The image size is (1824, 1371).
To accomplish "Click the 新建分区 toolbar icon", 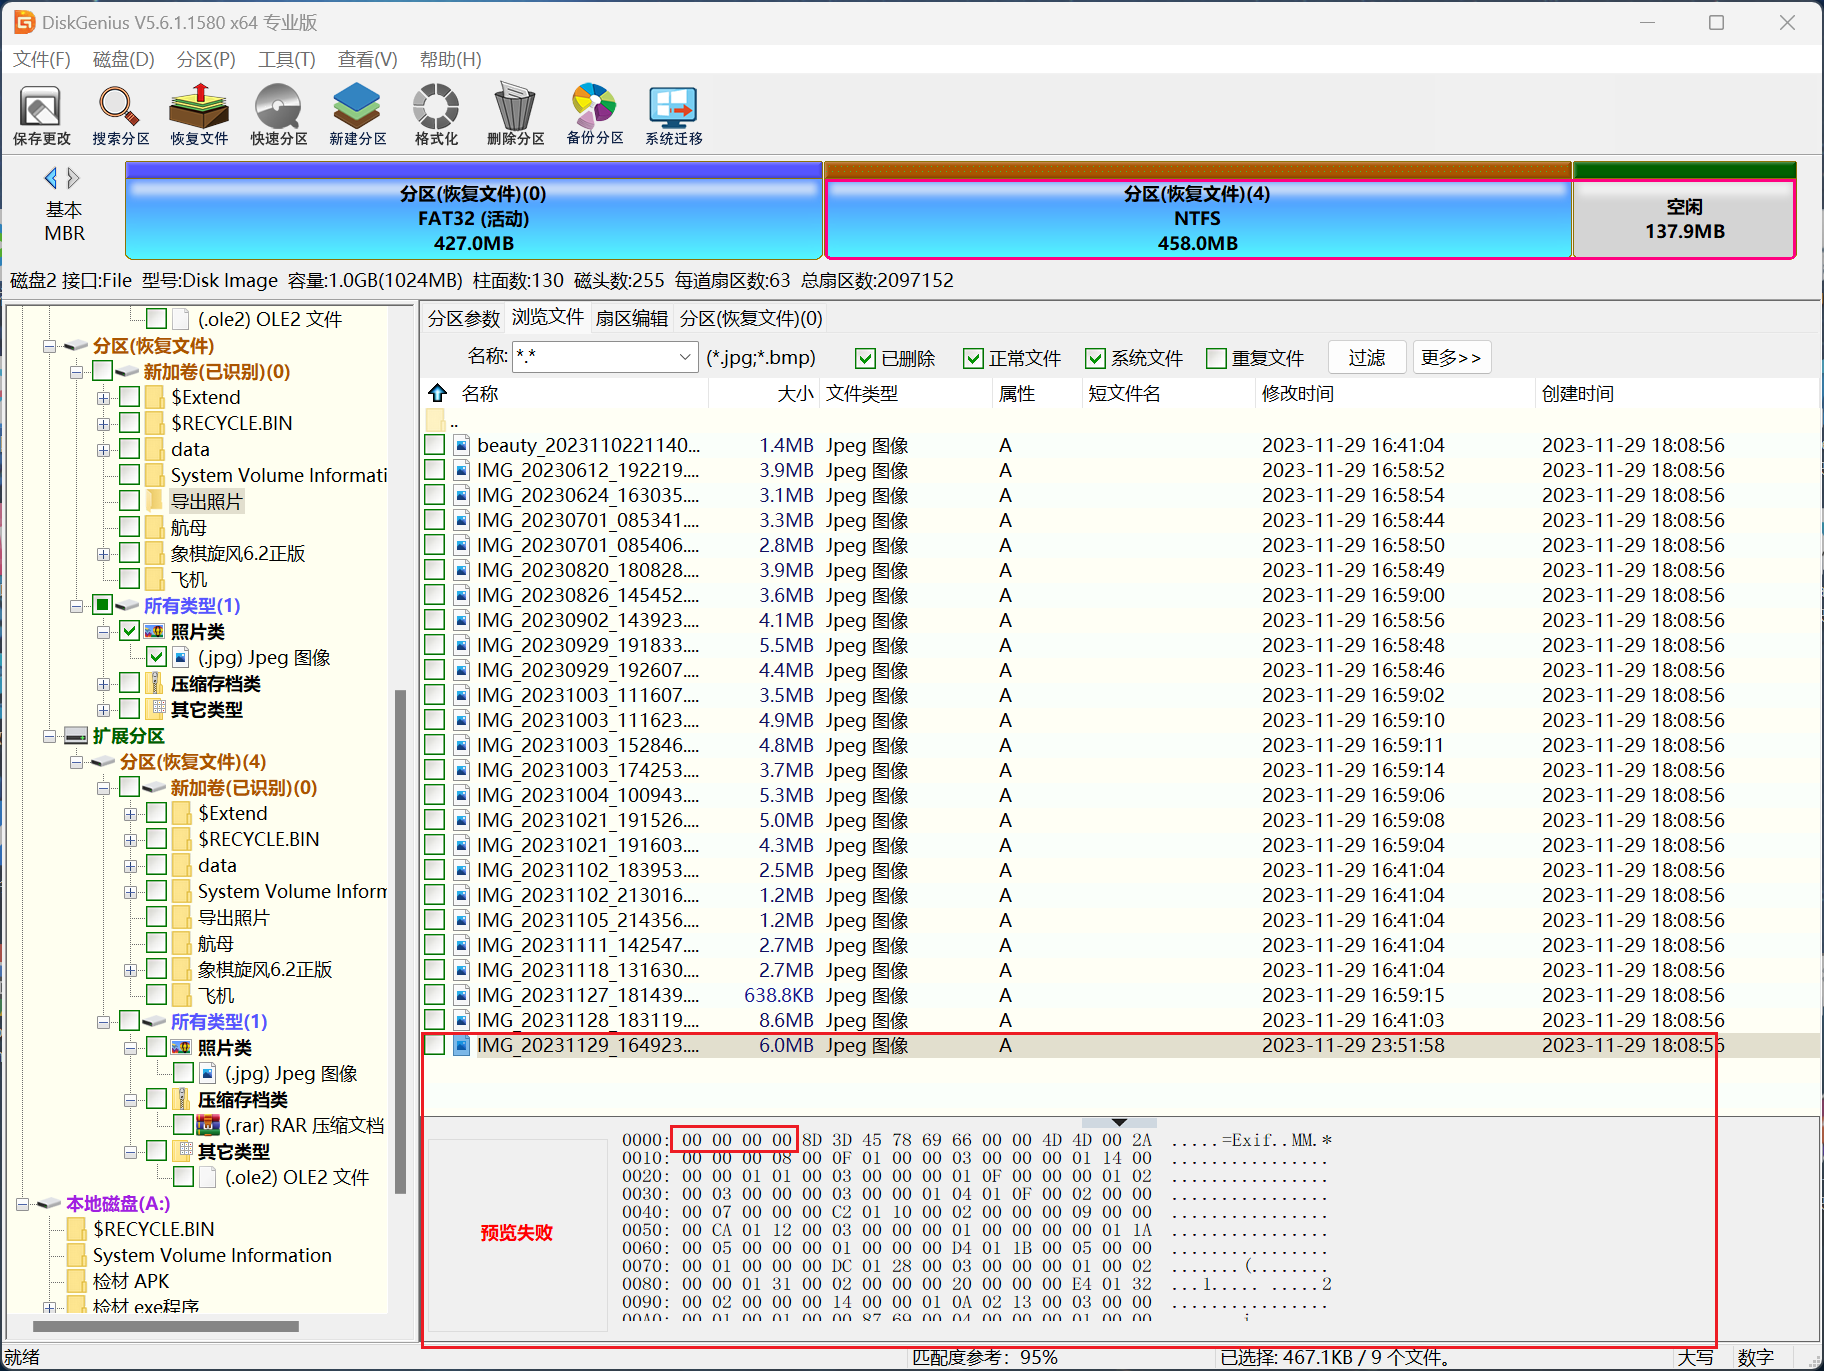I will [x=357, y=114].
